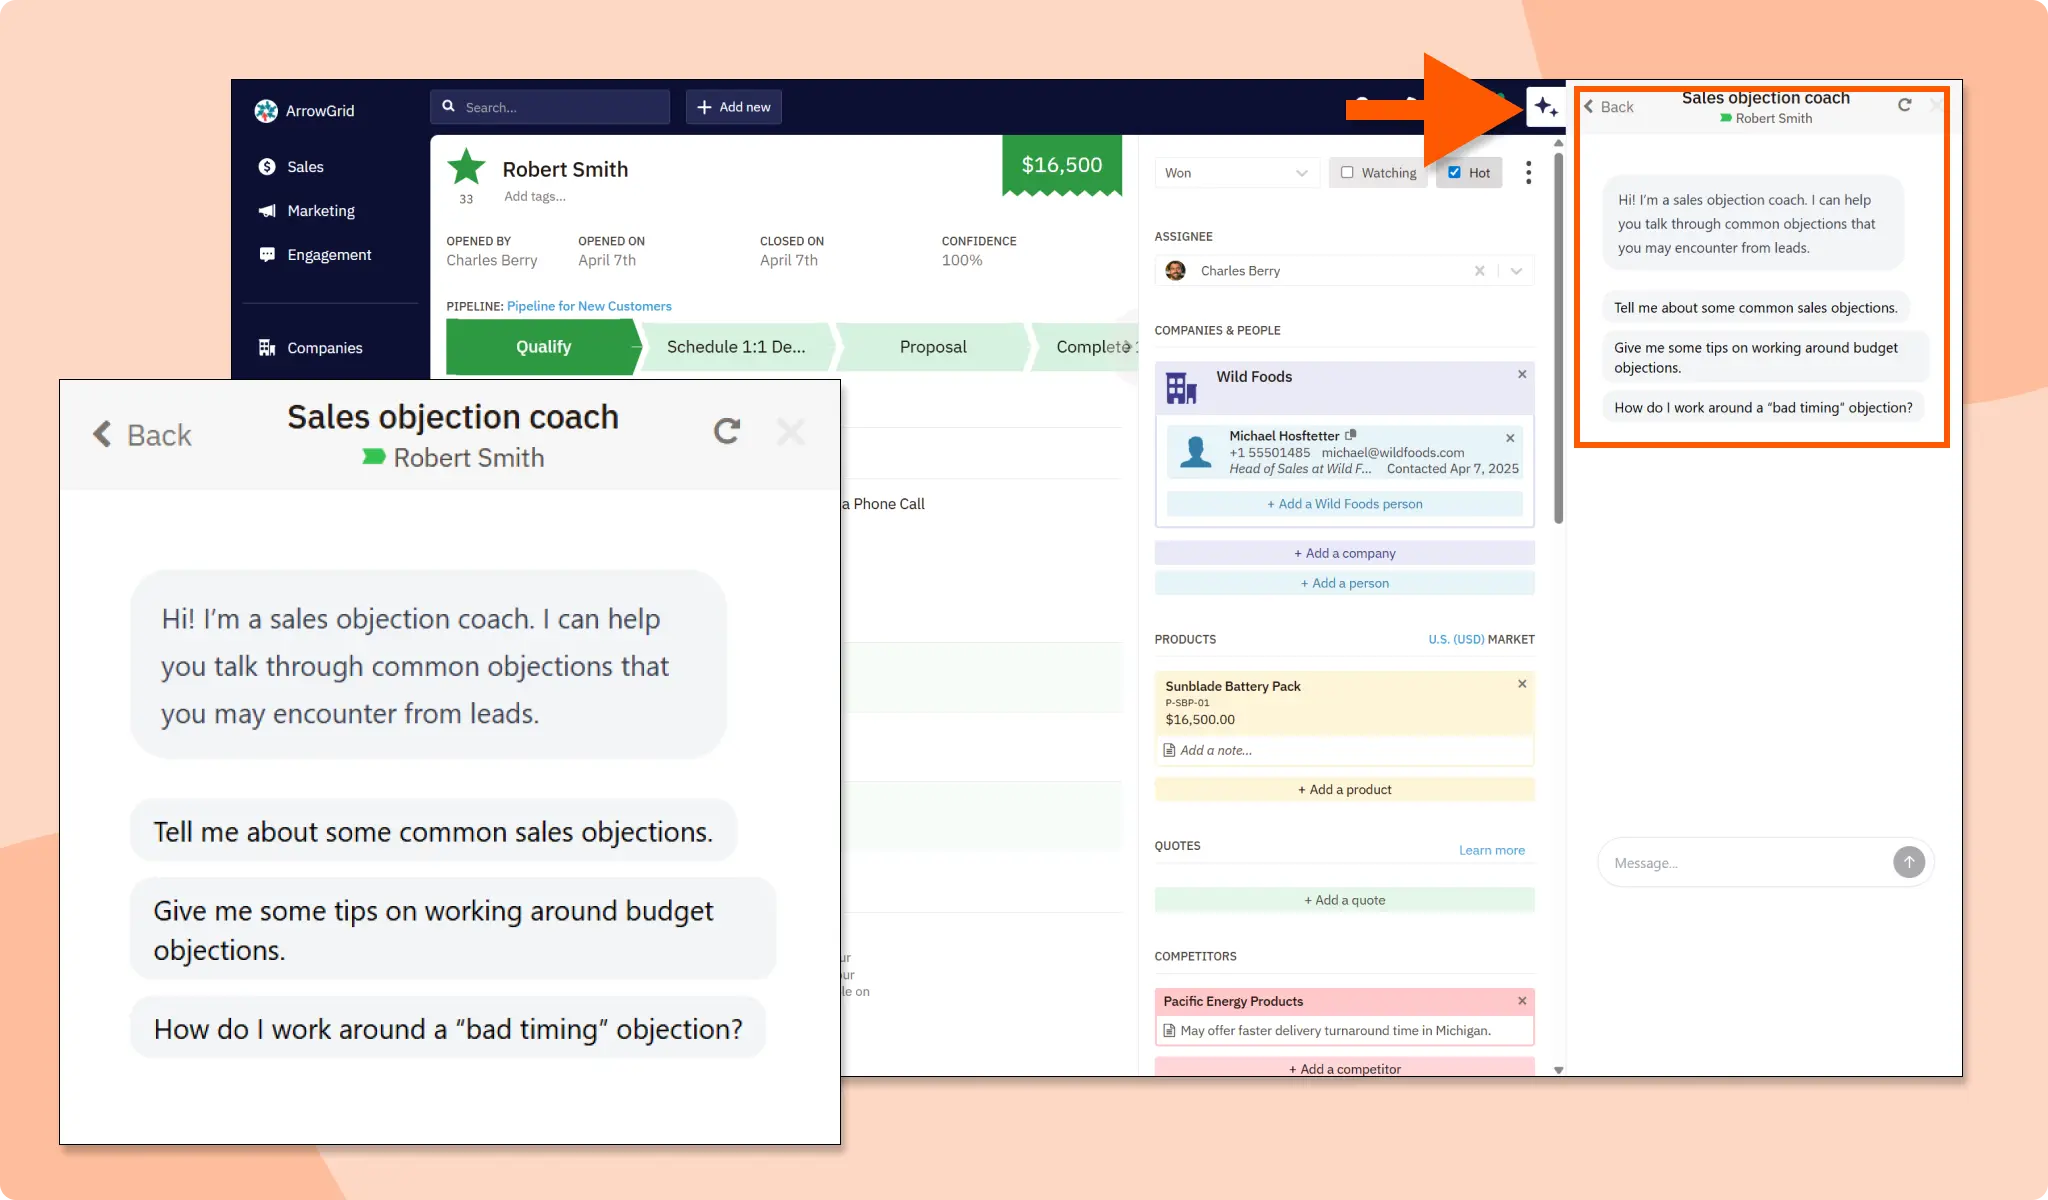Remove Sunblade Battery Pack product

[x=1522, y=684]
